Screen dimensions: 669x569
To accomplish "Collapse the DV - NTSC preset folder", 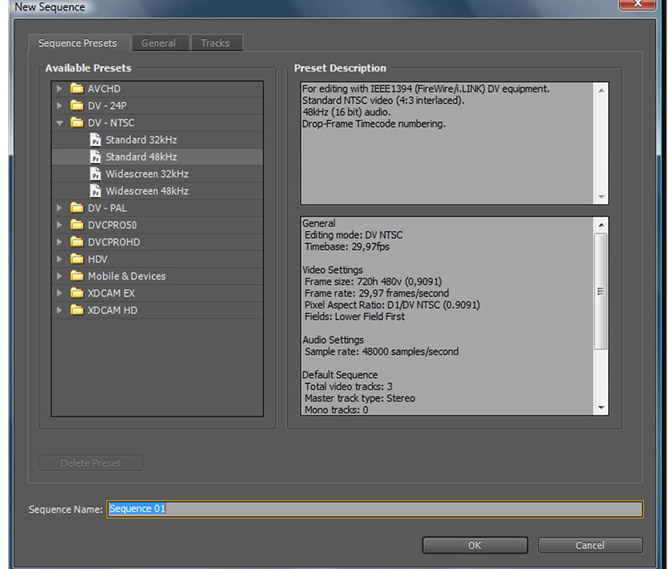I will coord(60,123).
